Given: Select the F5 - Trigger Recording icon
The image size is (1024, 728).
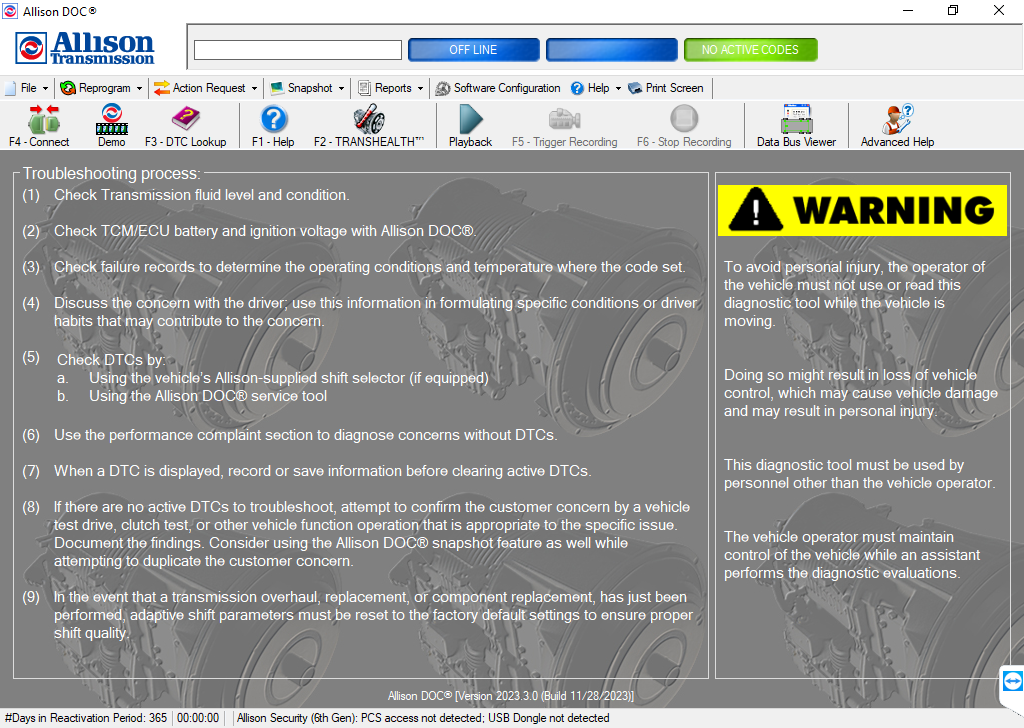Looking at the screenshot, I should pyautogui.click(x=564, y=124).
